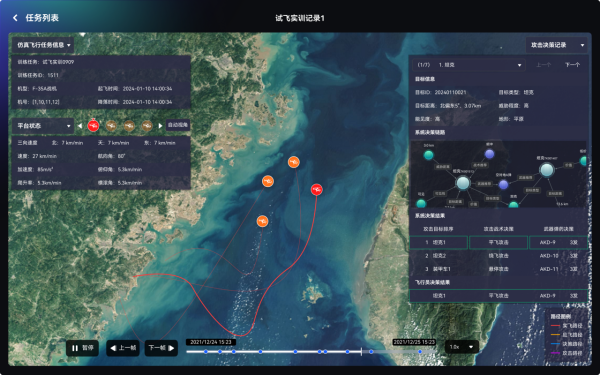600x375 pixels.
Task: Open the (1/7) target selector combo box
Action: pos(469,65)
